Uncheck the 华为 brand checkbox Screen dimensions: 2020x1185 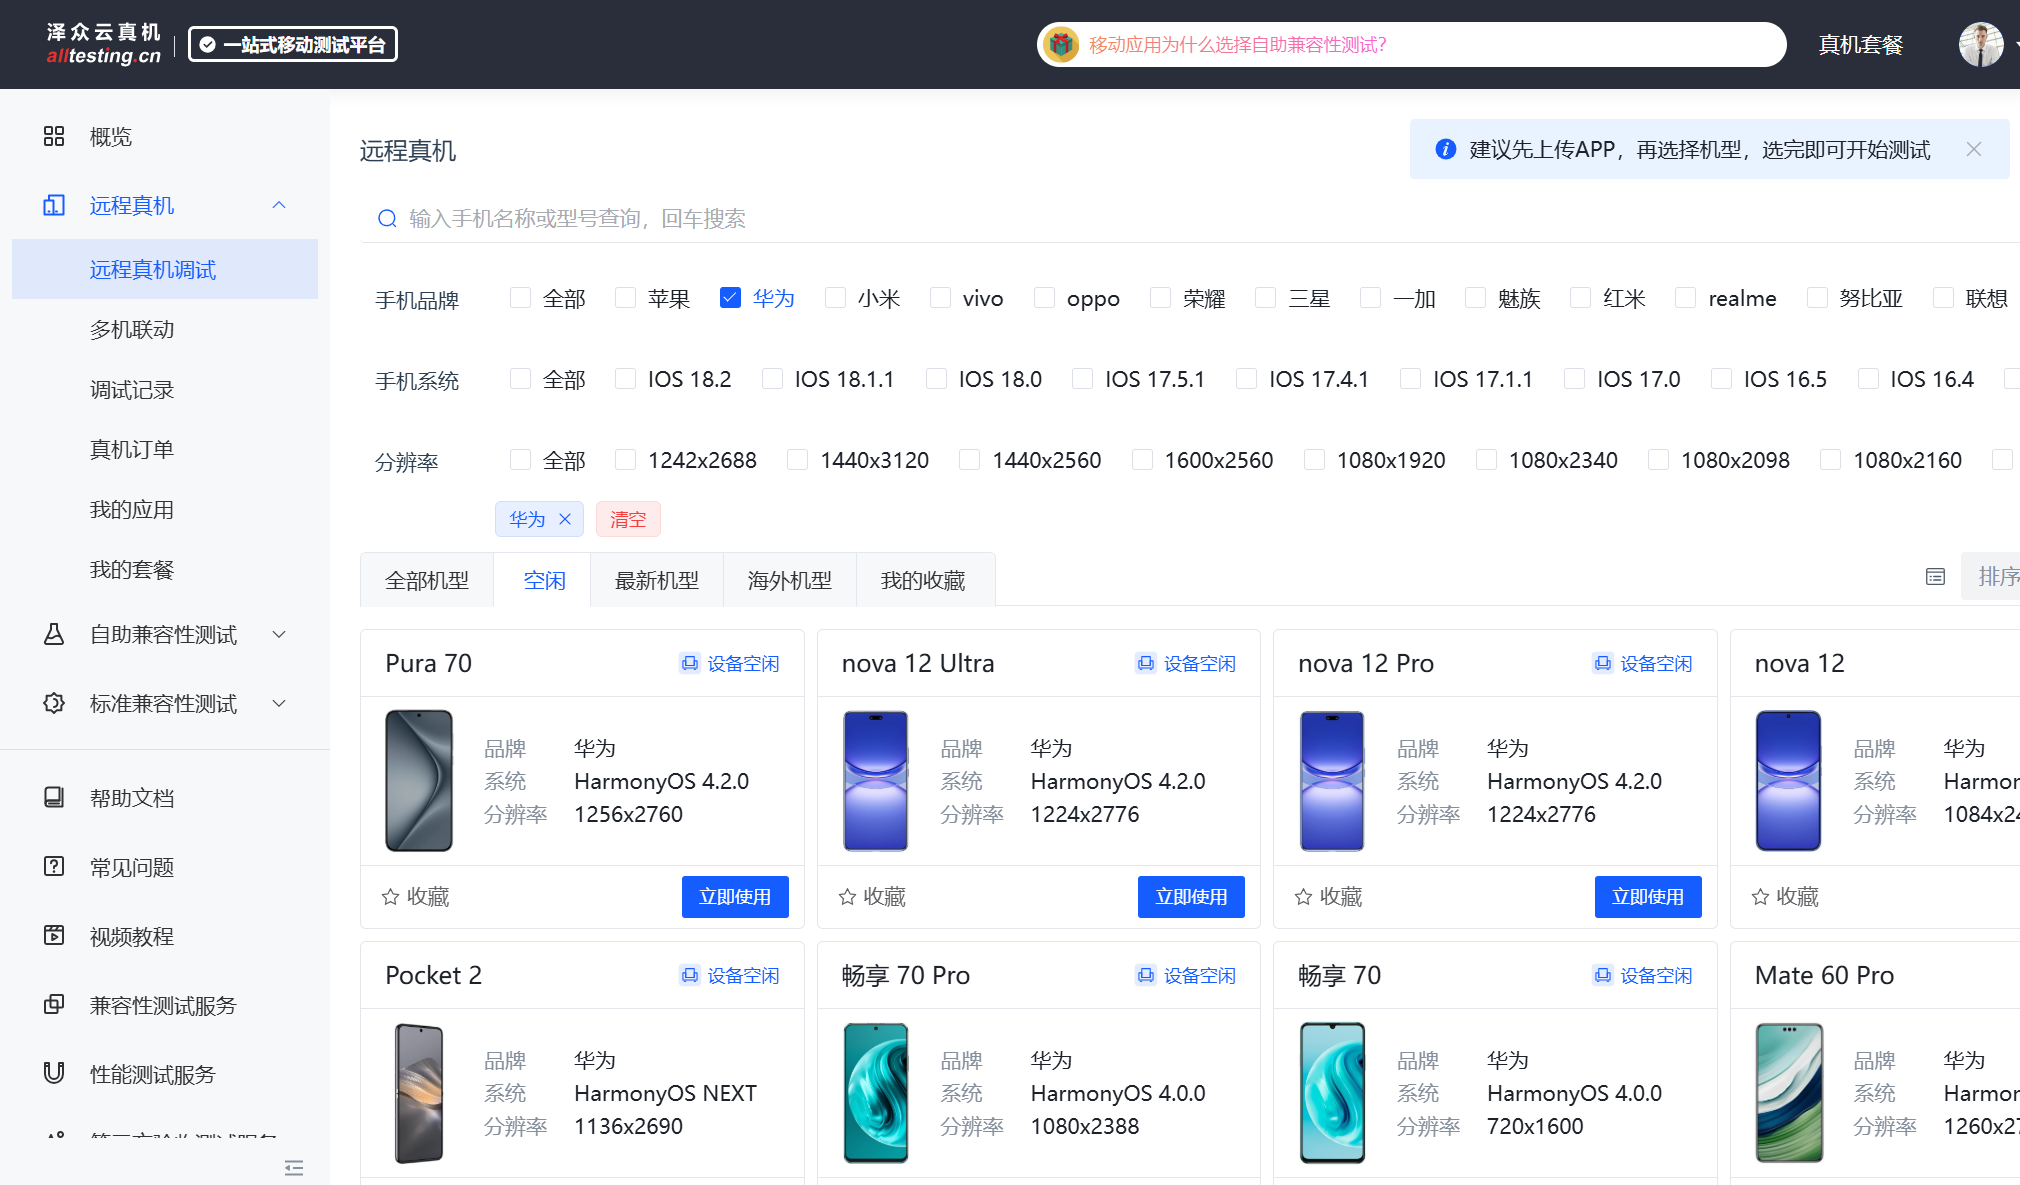tap(730, 298)
